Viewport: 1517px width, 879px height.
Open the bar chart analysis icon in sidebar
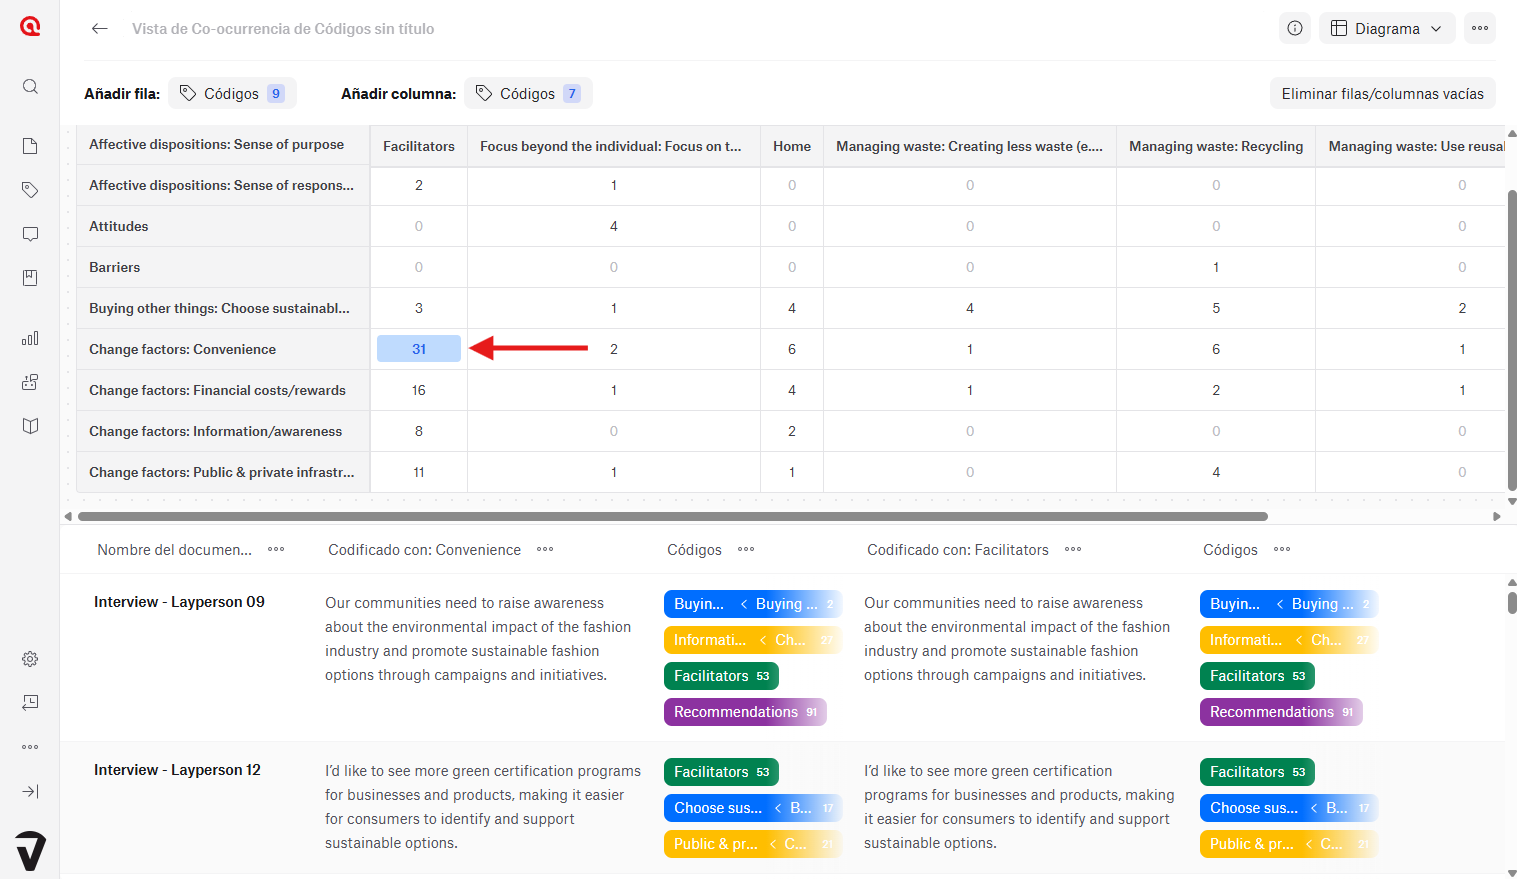(30, 338)
